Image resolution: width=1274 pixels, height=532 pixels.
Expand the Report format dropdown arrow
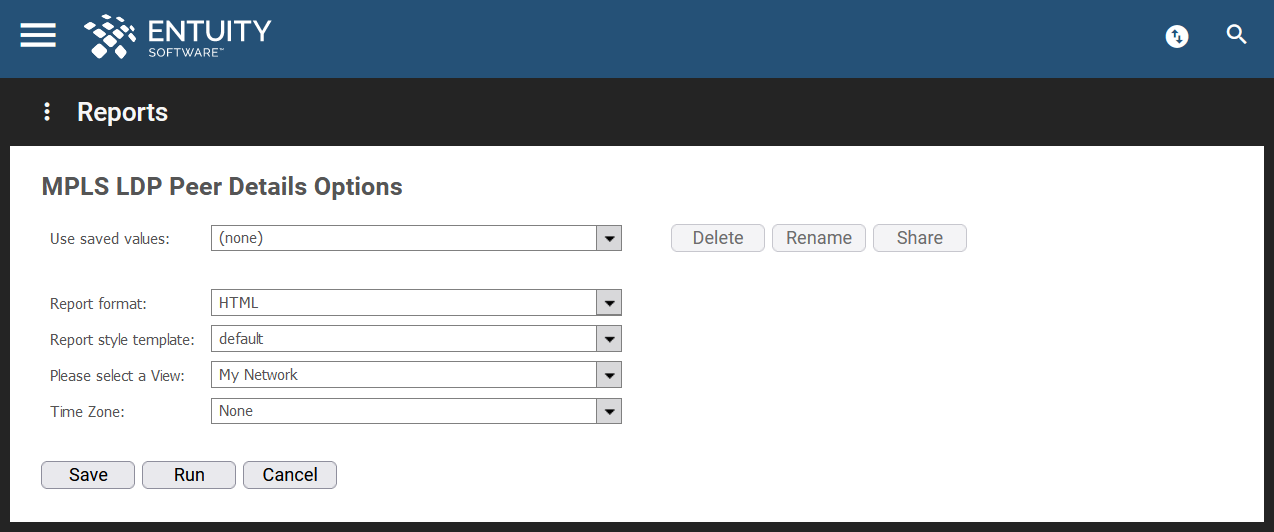(609, 303)
